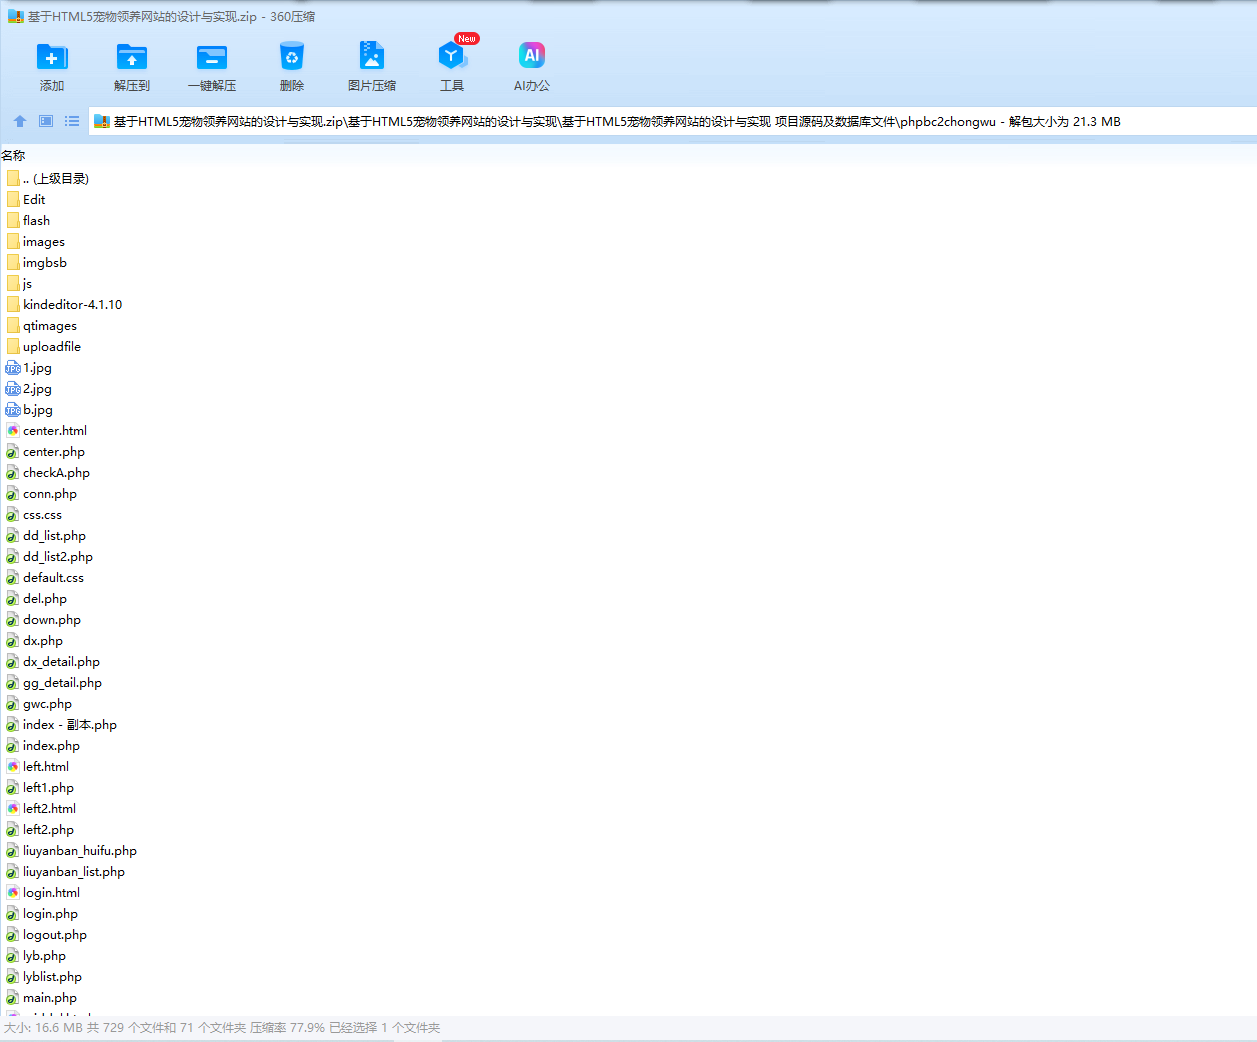Select the qtimages folder
Image resolution: width=1257 pixels, height=1042 pixels.
(41, 325)
